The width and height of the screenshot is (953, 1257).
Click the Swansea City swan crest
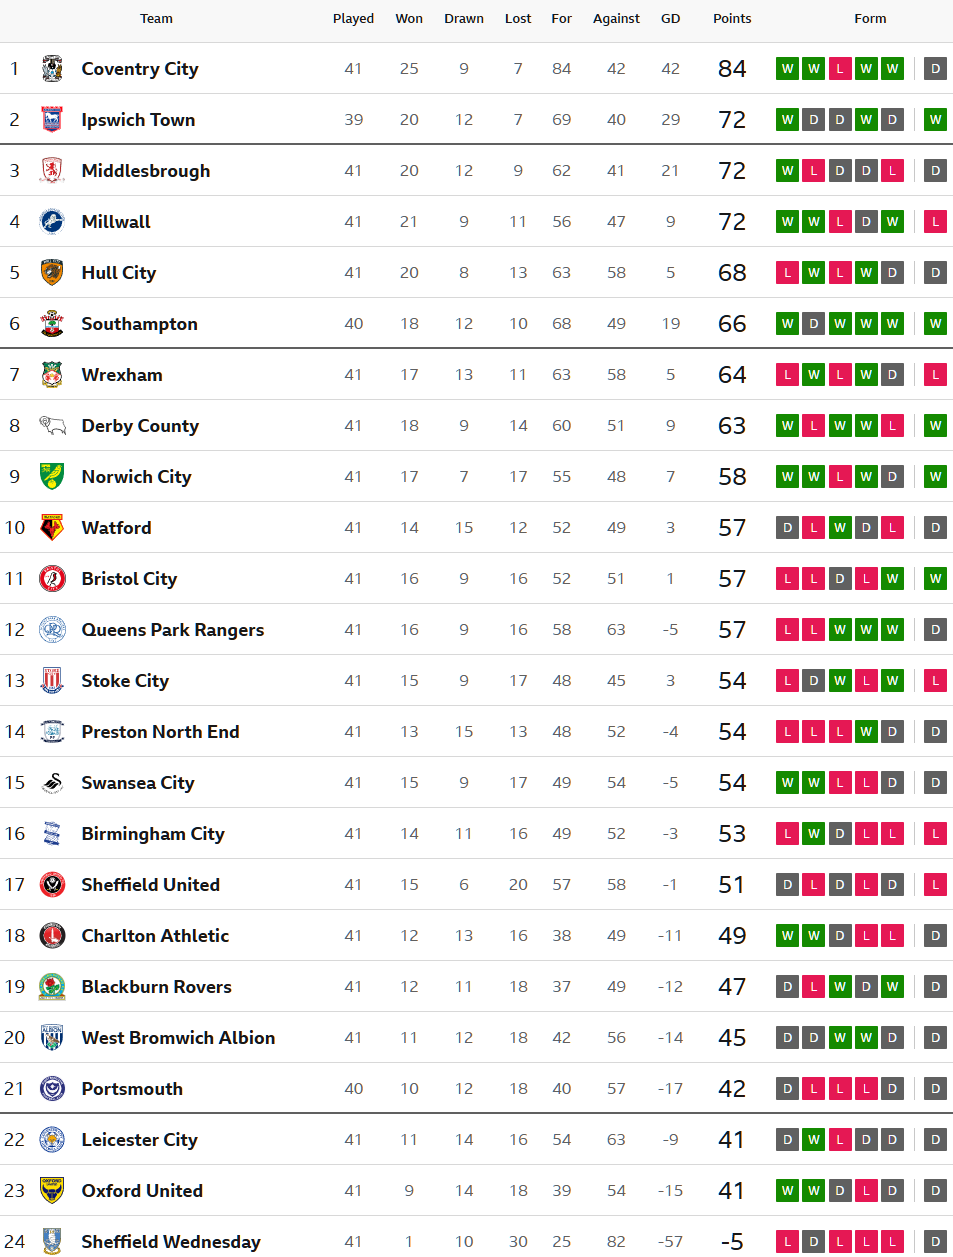point(52,783)
